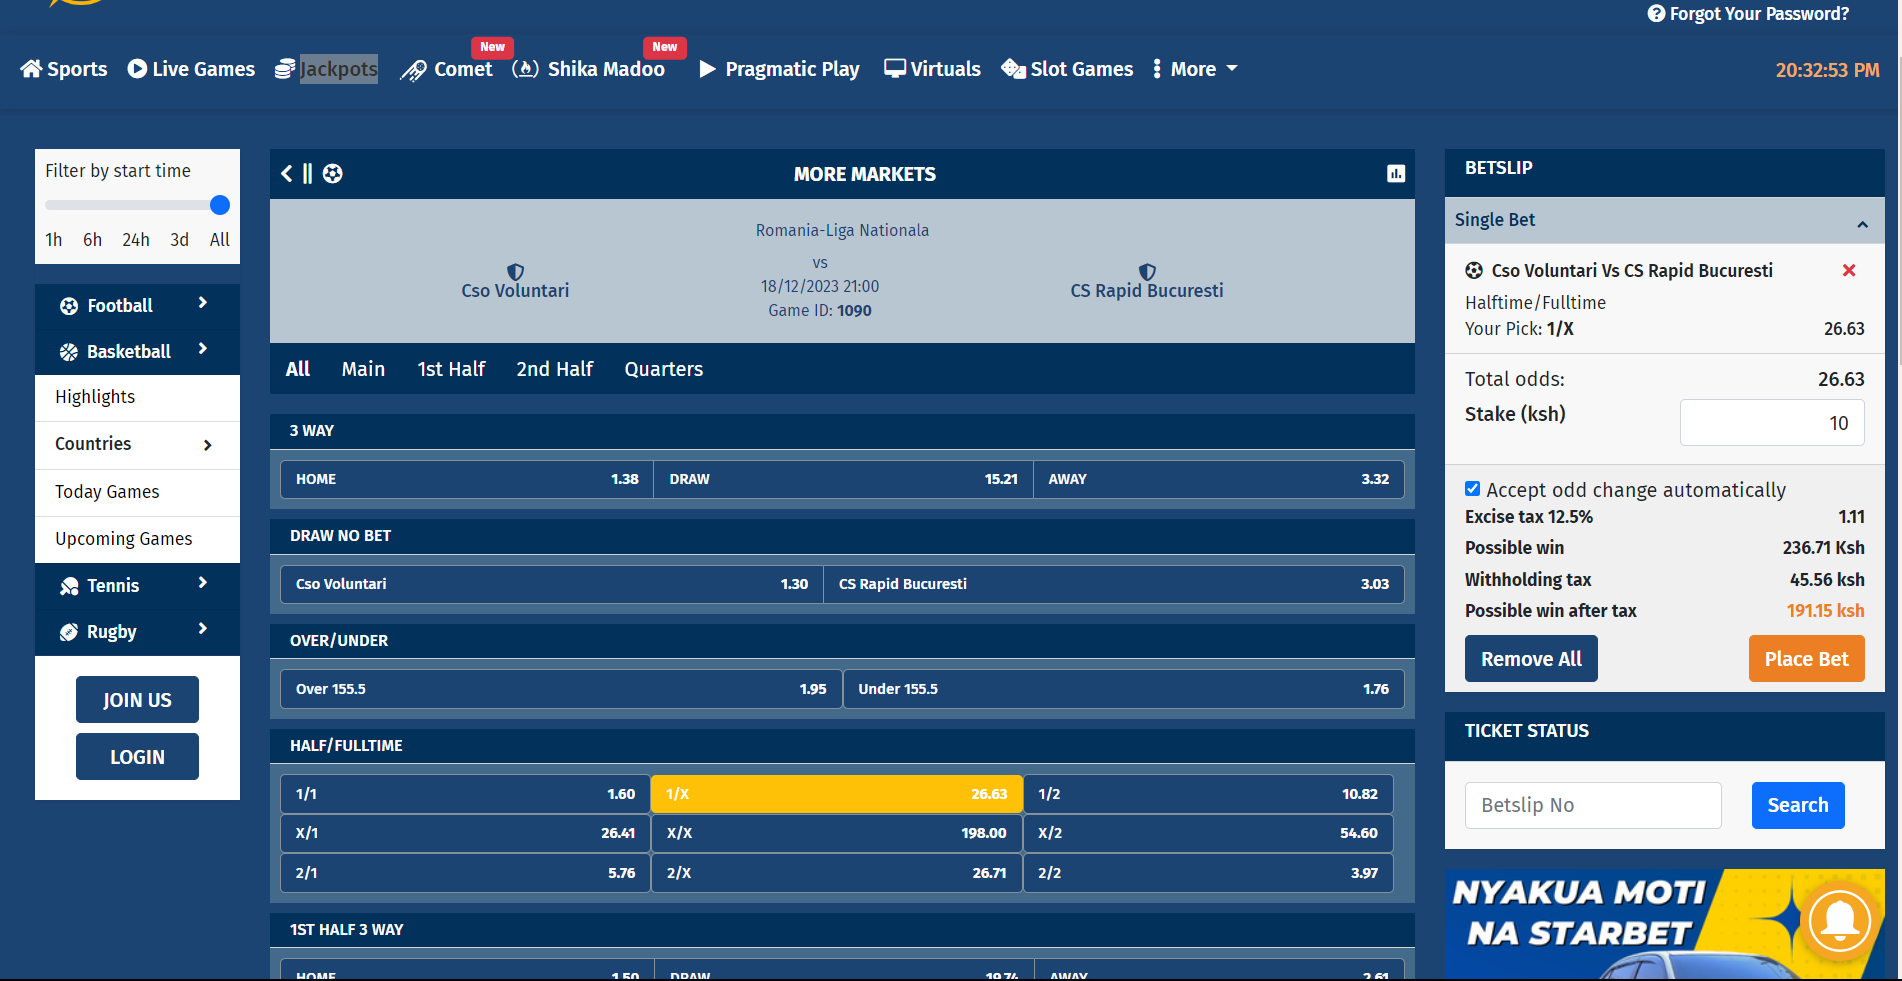The height and width of the screenshot is (981, 1902).
Task: Remove bet with the red X icon
Action: tap(1848, 270)
